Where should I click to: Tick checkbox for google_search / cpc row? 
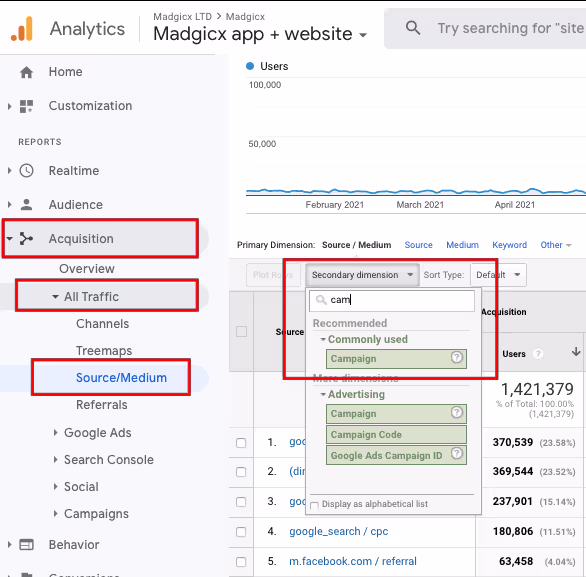pos(241,532)
